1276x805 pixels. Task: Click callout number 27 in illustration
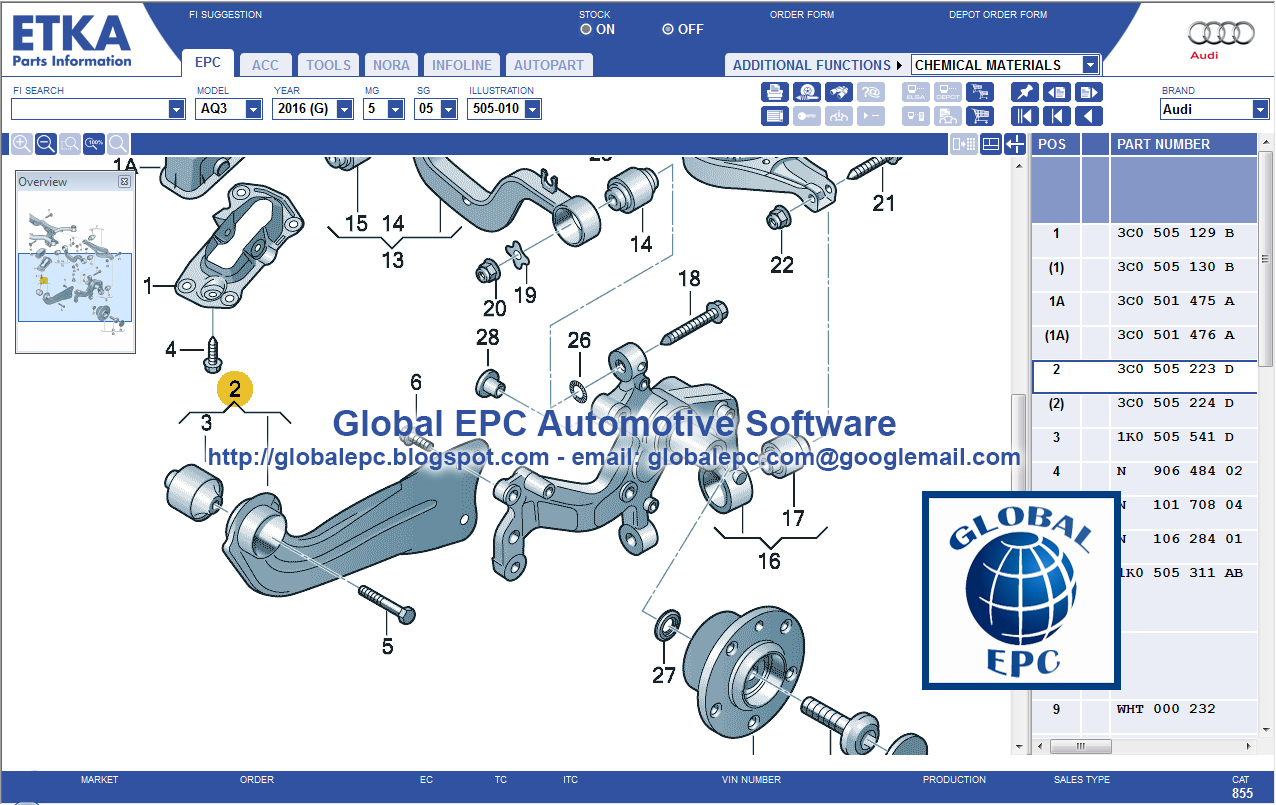[664, 676]
